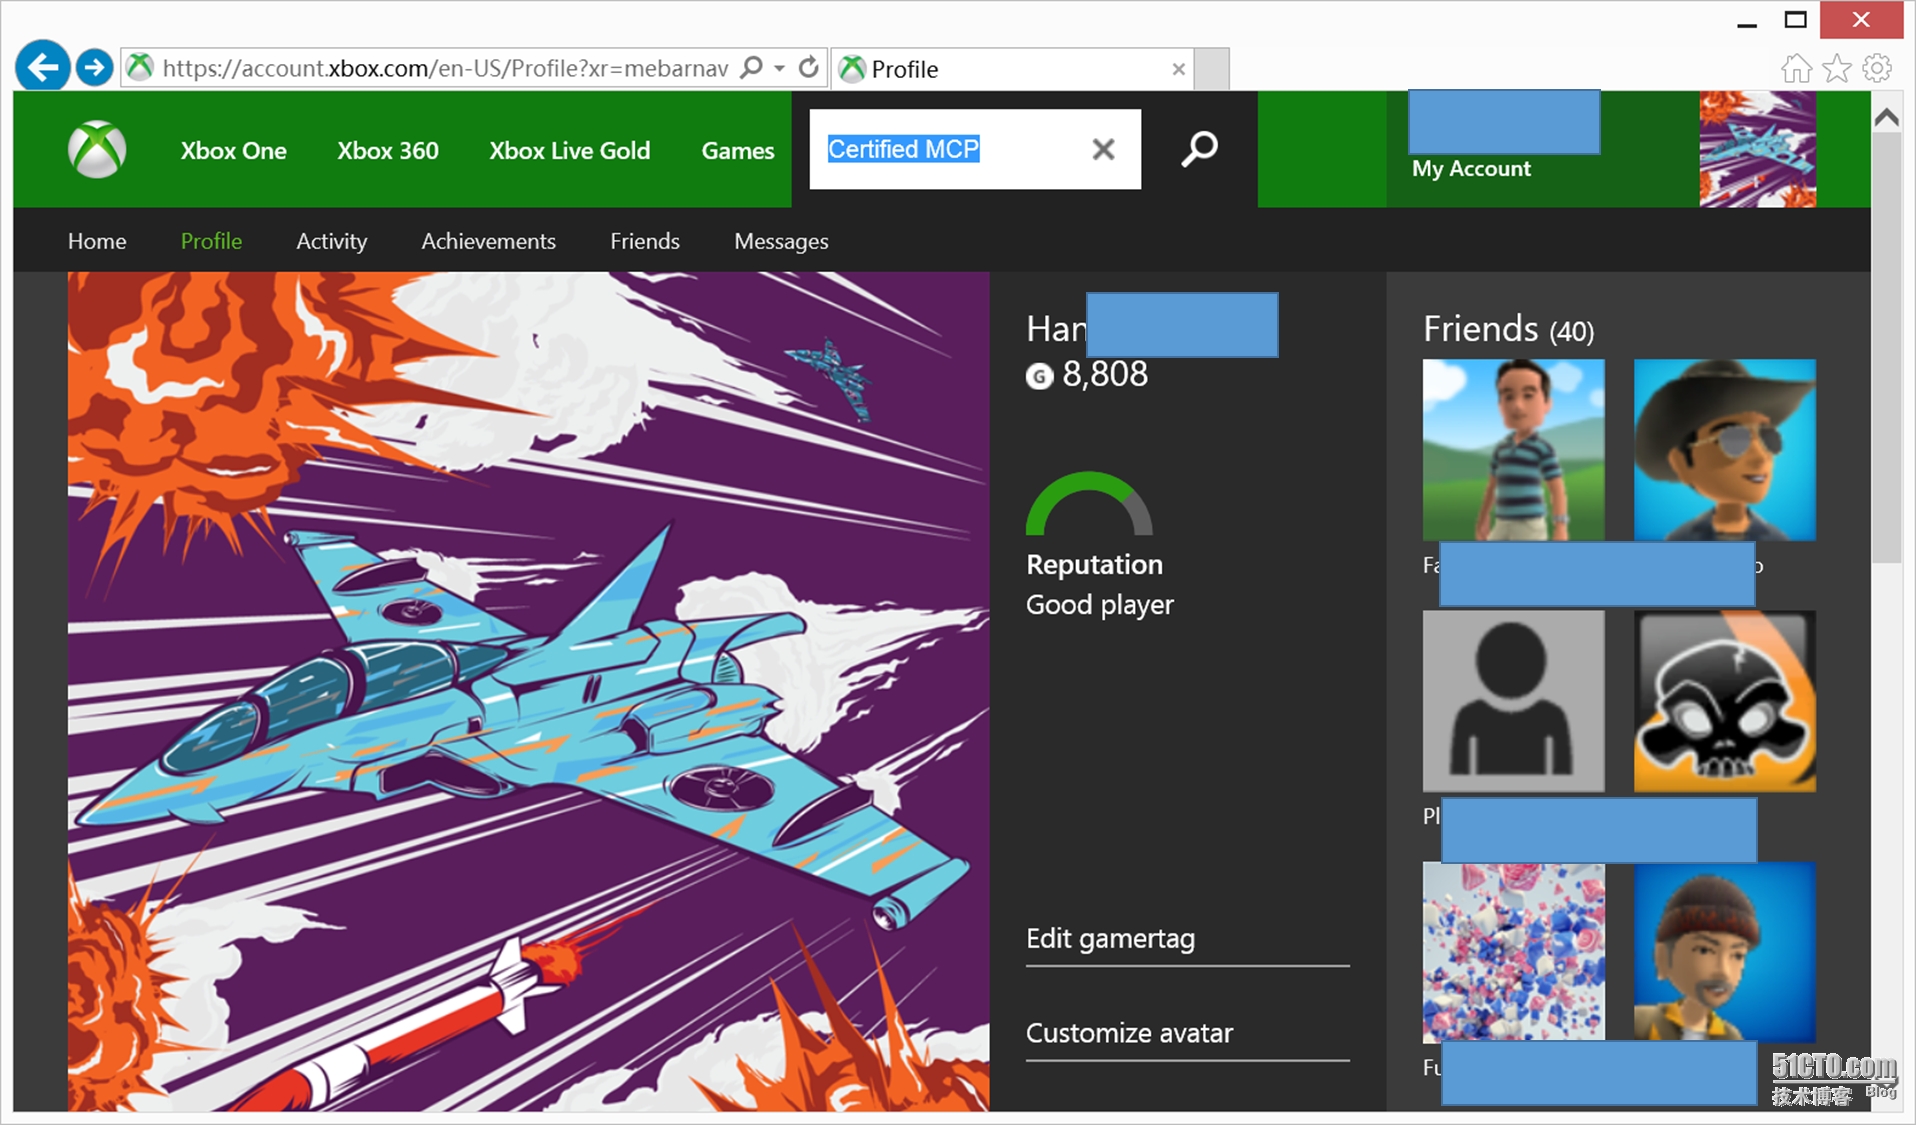Go to the Messages tab

pyautogui.click(x=781, y=241)
